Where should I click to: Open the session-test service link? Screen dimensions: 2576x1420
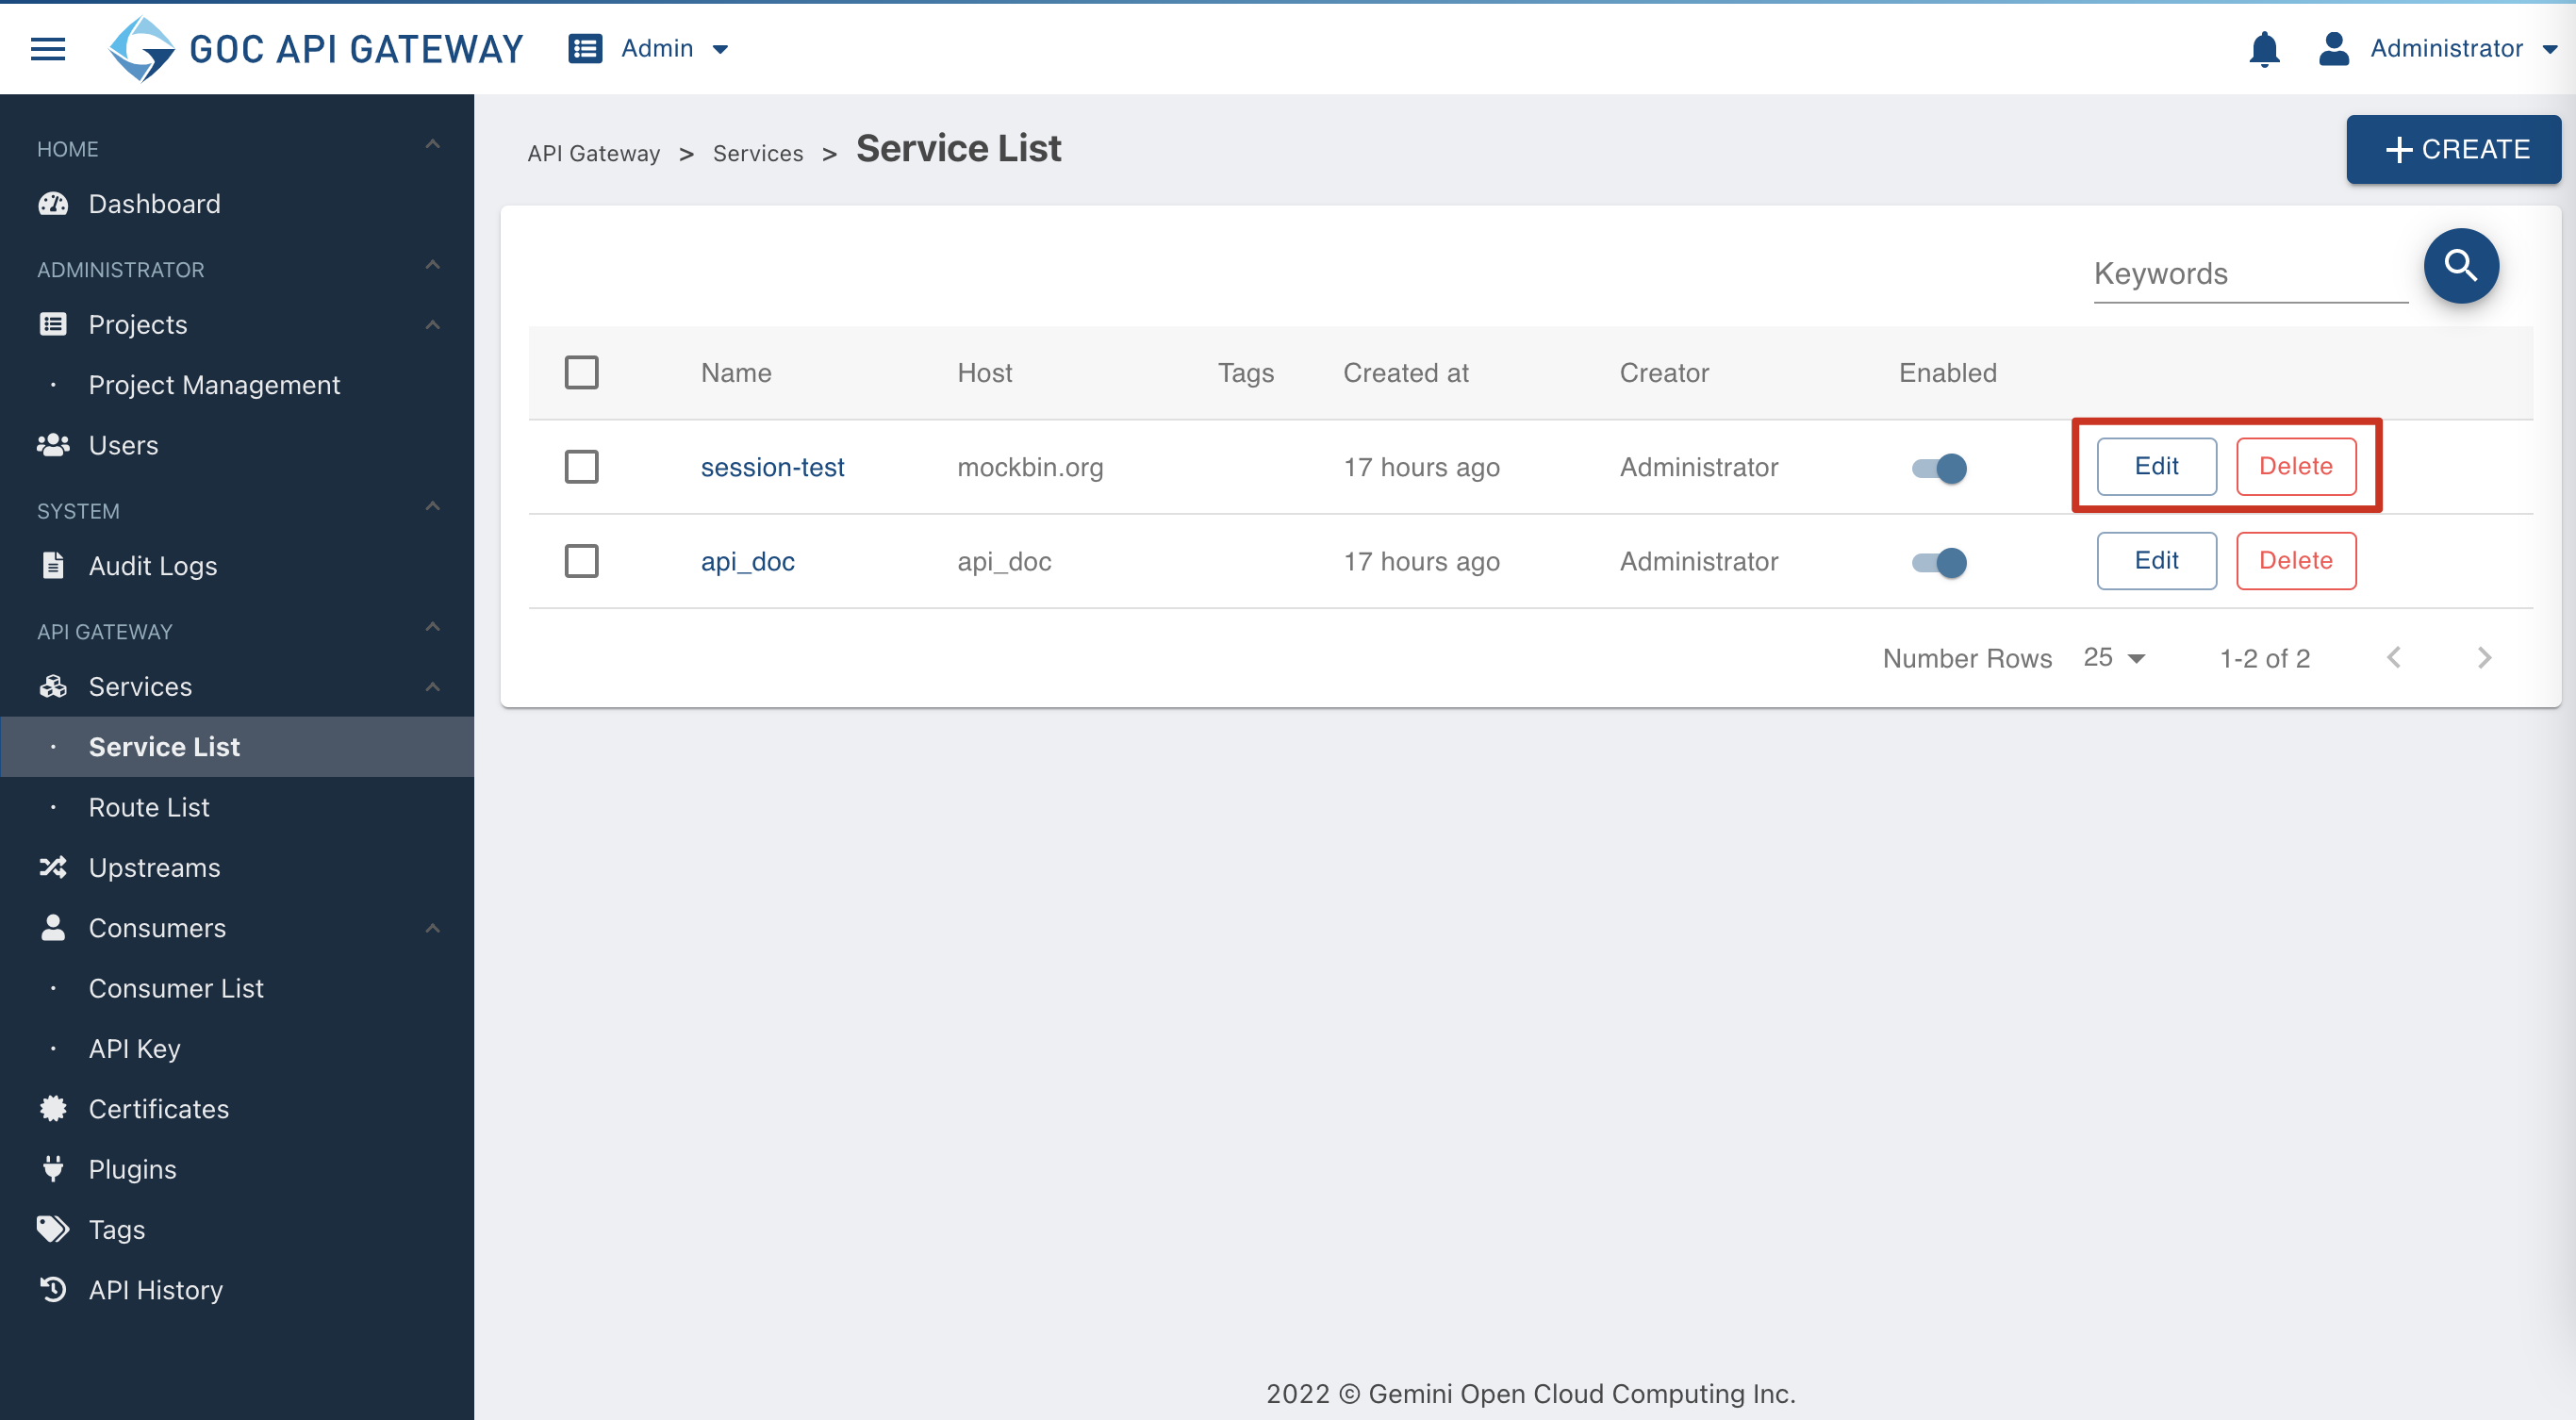coord(772,467)
